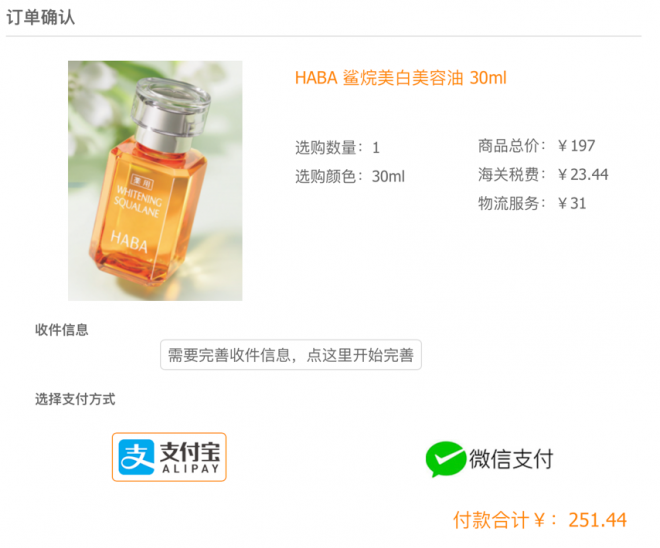
Task: Click the 物流服务 ¥31 fee
Action: [572, 204]
